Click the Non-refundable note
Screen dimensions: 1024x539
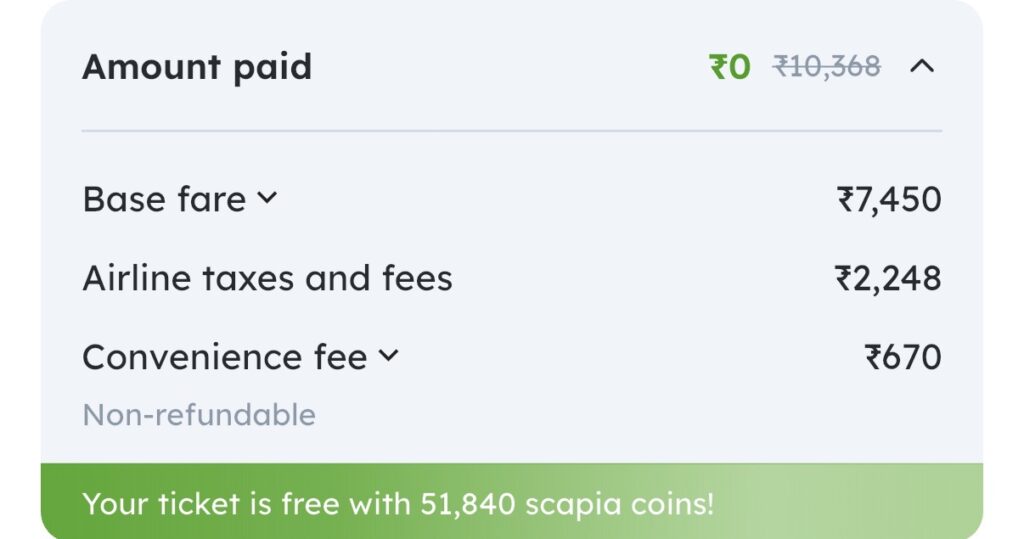click(199, 414)
